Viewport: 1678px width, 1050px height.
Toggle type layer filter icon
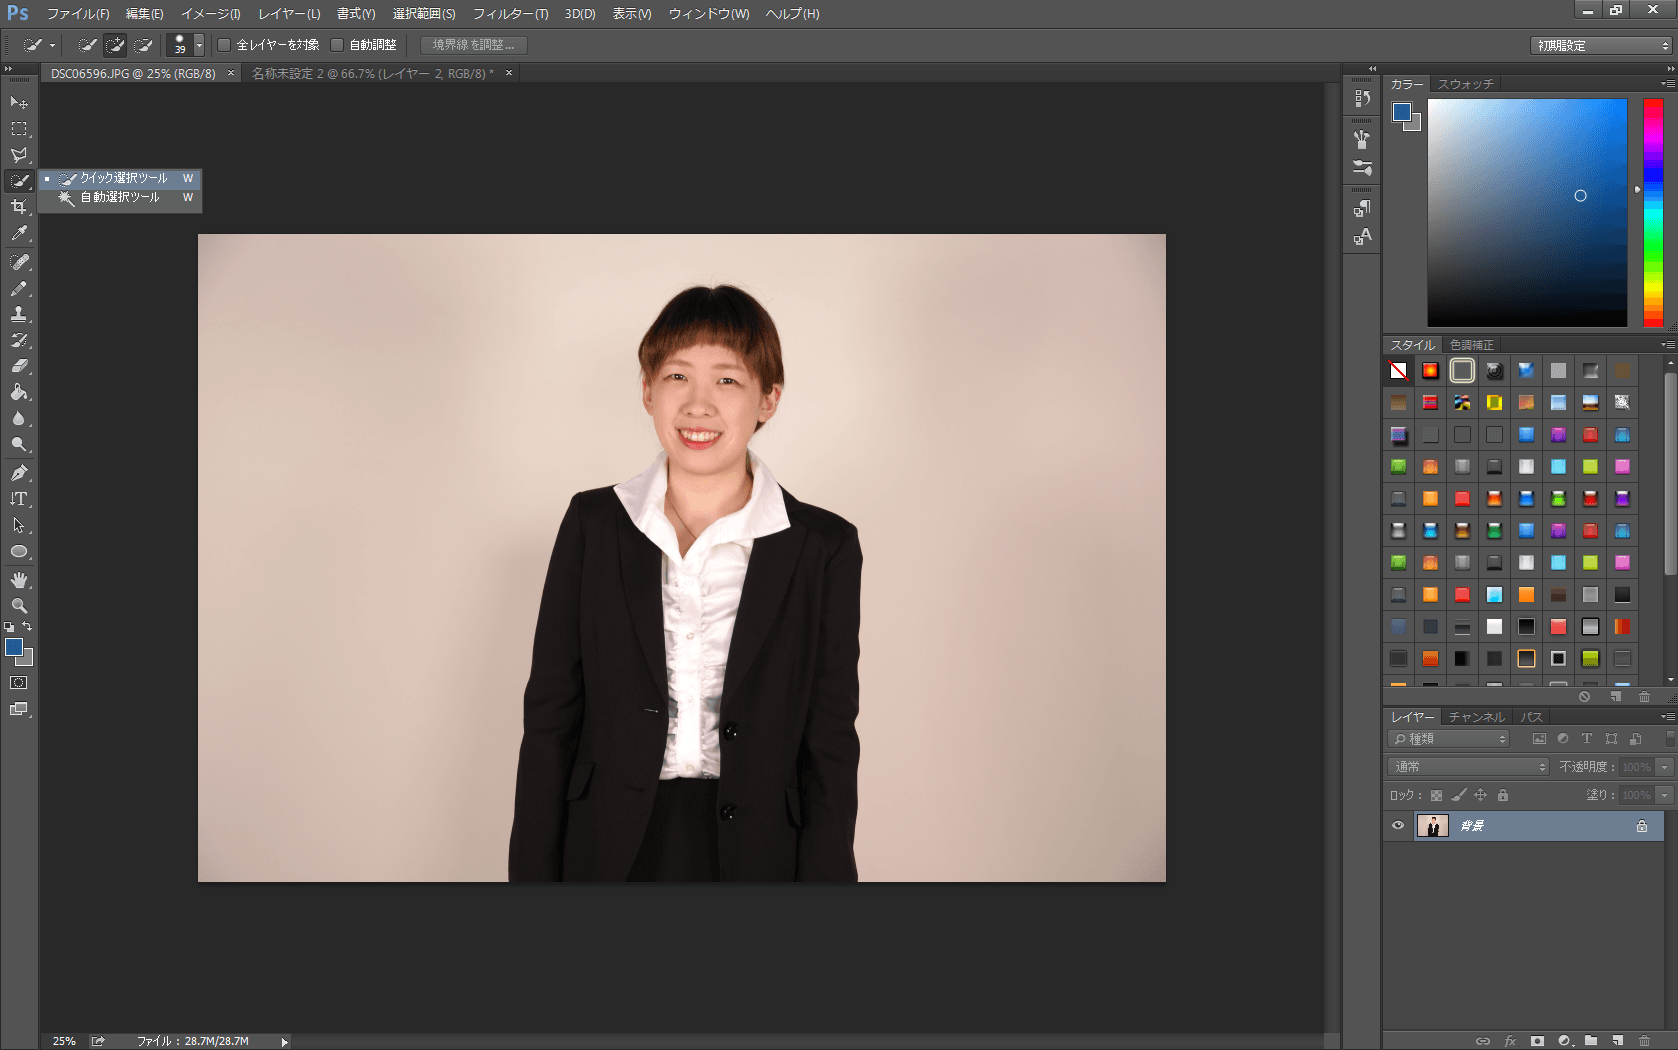click(x=1587, y=739)
